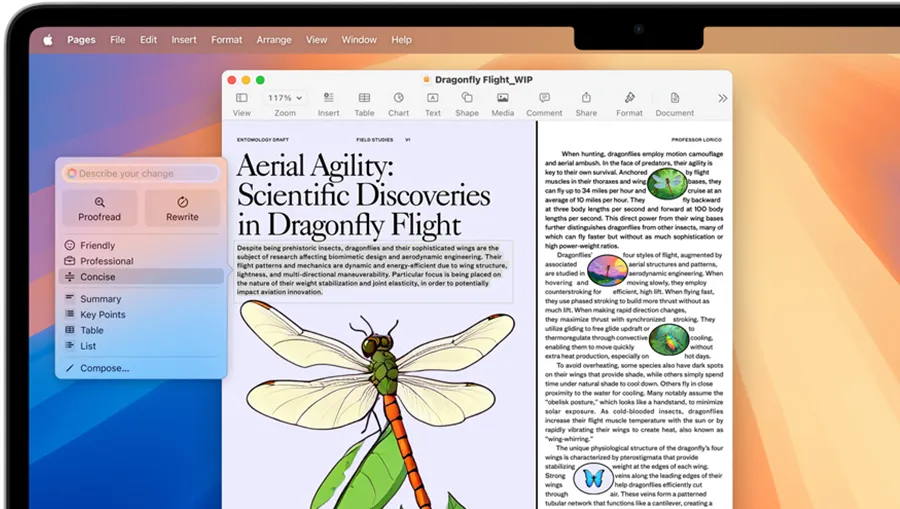Open the Arrange menu

click(x=273, y=40)
